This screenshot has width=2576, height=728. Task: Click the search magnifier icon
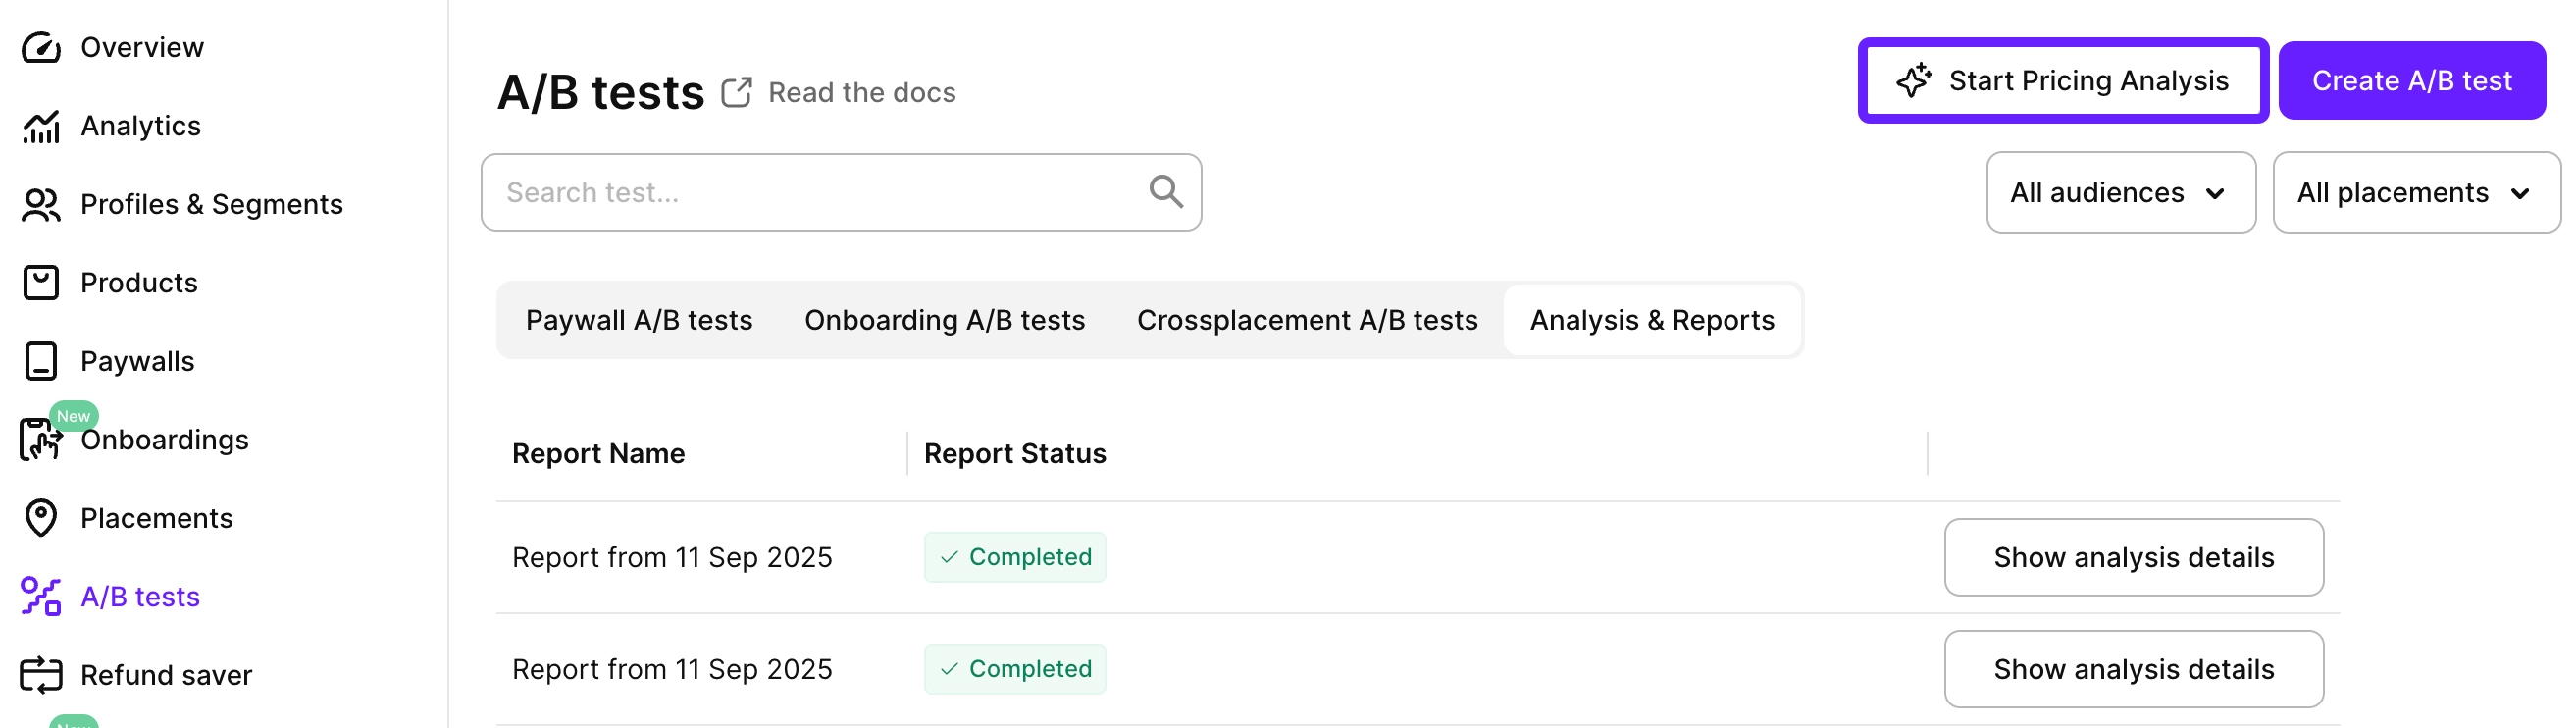tap(1165, 191)
